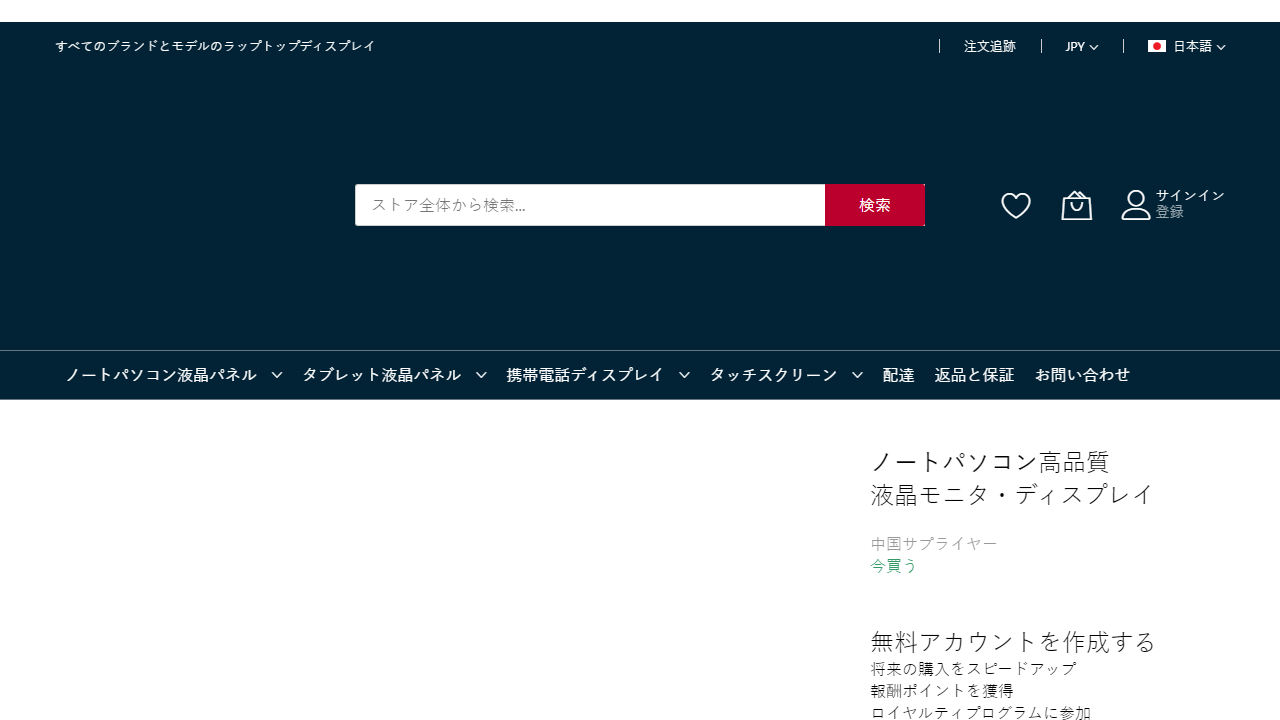Expand the タッチスクリーン menu arrow
This screenshot has width=1280, height=720.
[857, 375]
